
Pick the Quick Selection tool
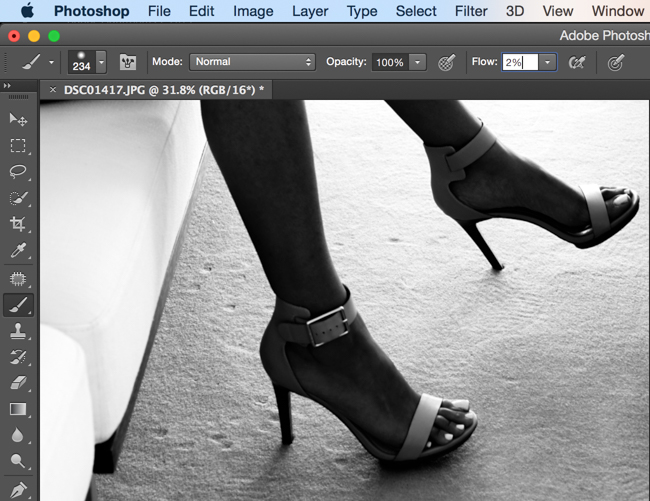pos(18,198)
